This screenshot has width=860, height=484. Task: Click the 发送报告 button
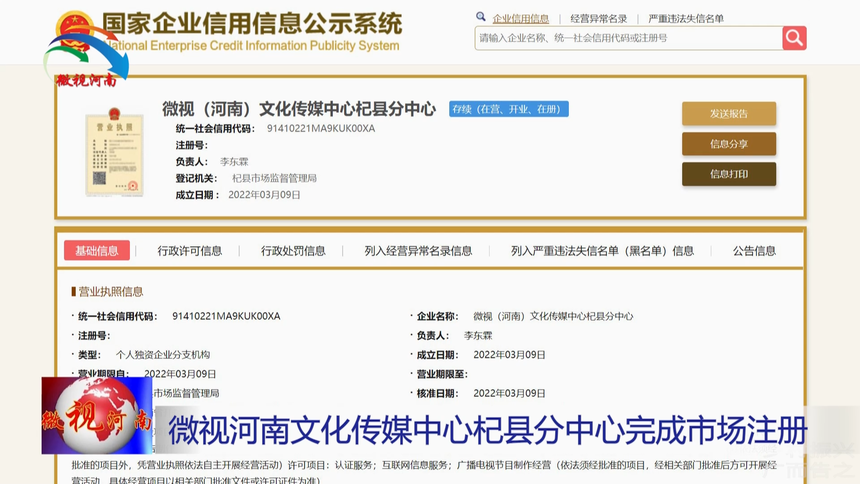[729, 114]
